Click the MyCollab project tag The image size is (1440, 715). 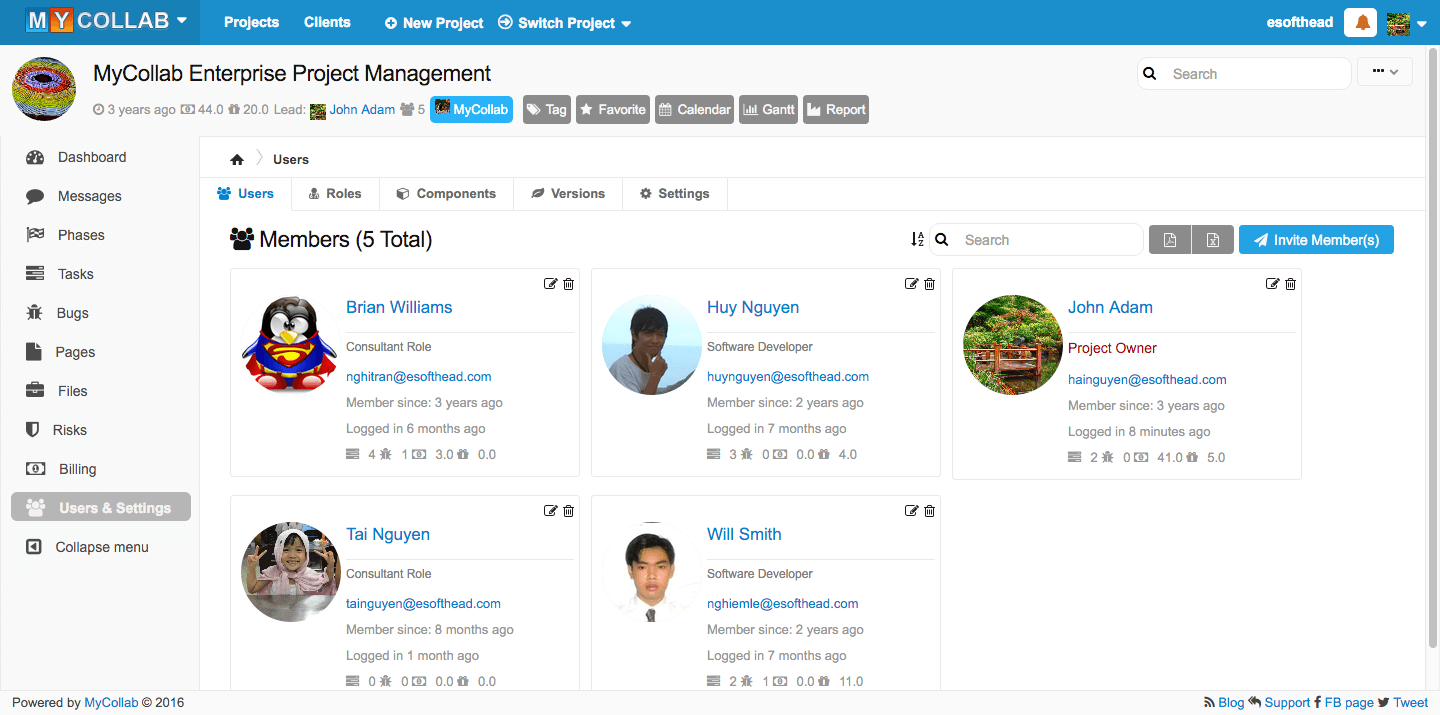click(x=471, y=110)
